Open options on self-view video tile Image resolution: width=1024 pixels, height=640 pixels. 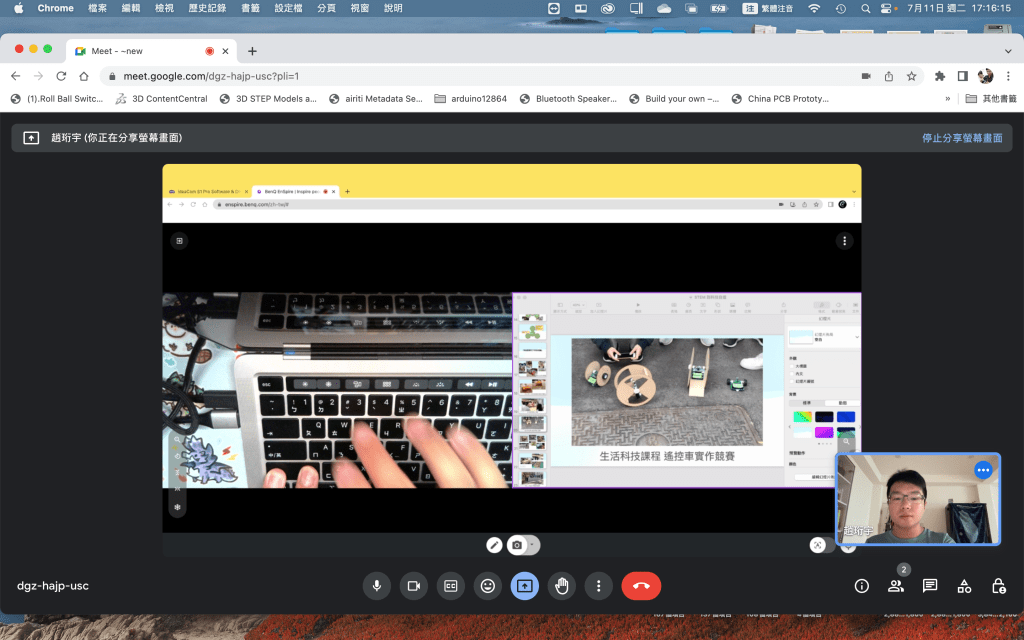[983, 470]
